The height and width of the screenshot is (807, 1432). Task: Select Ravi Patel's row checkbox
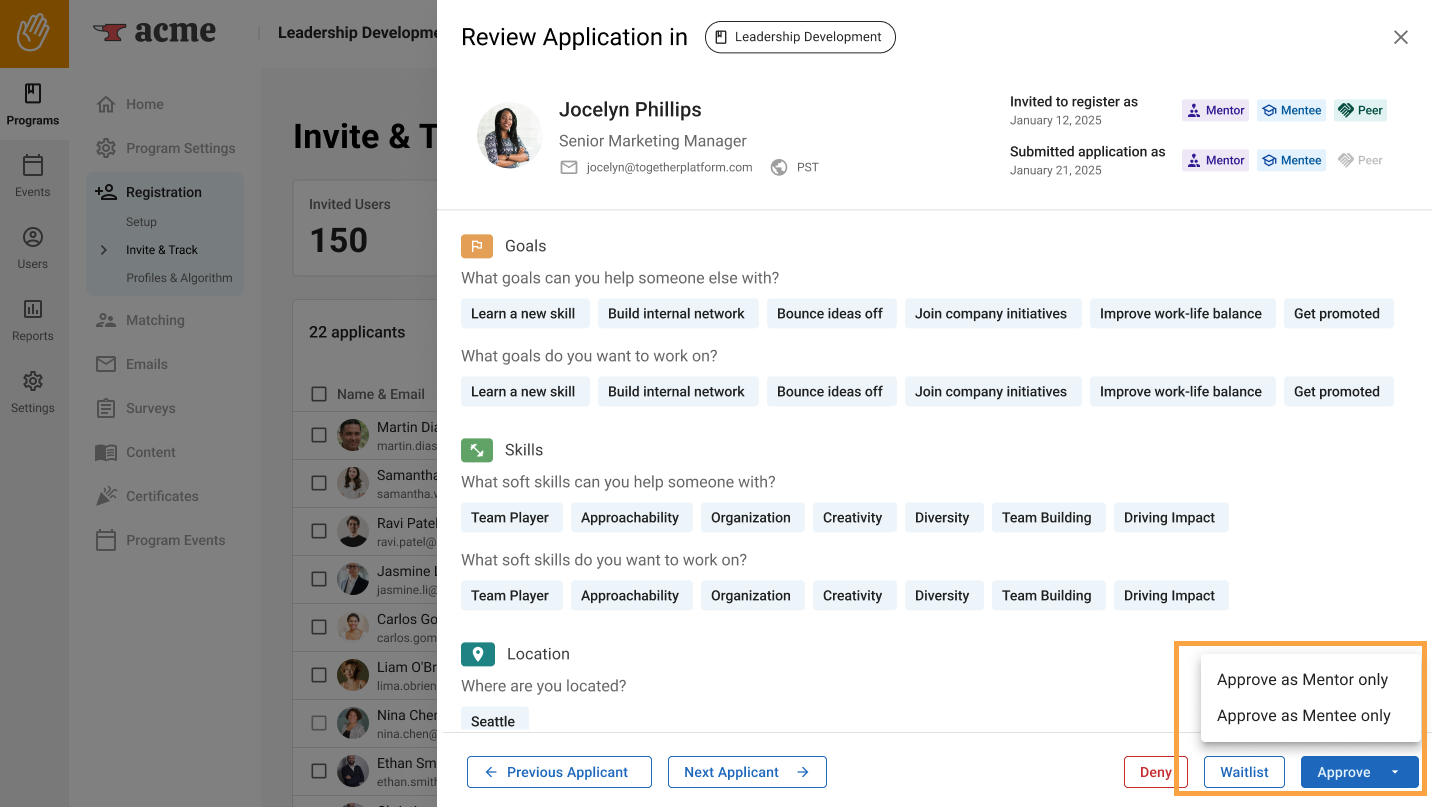tap(319, 531)
